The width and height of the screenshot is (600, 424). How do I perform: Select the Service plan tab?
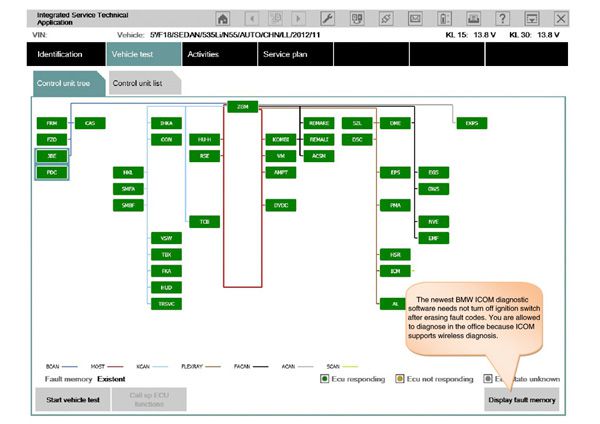(285, 54)
